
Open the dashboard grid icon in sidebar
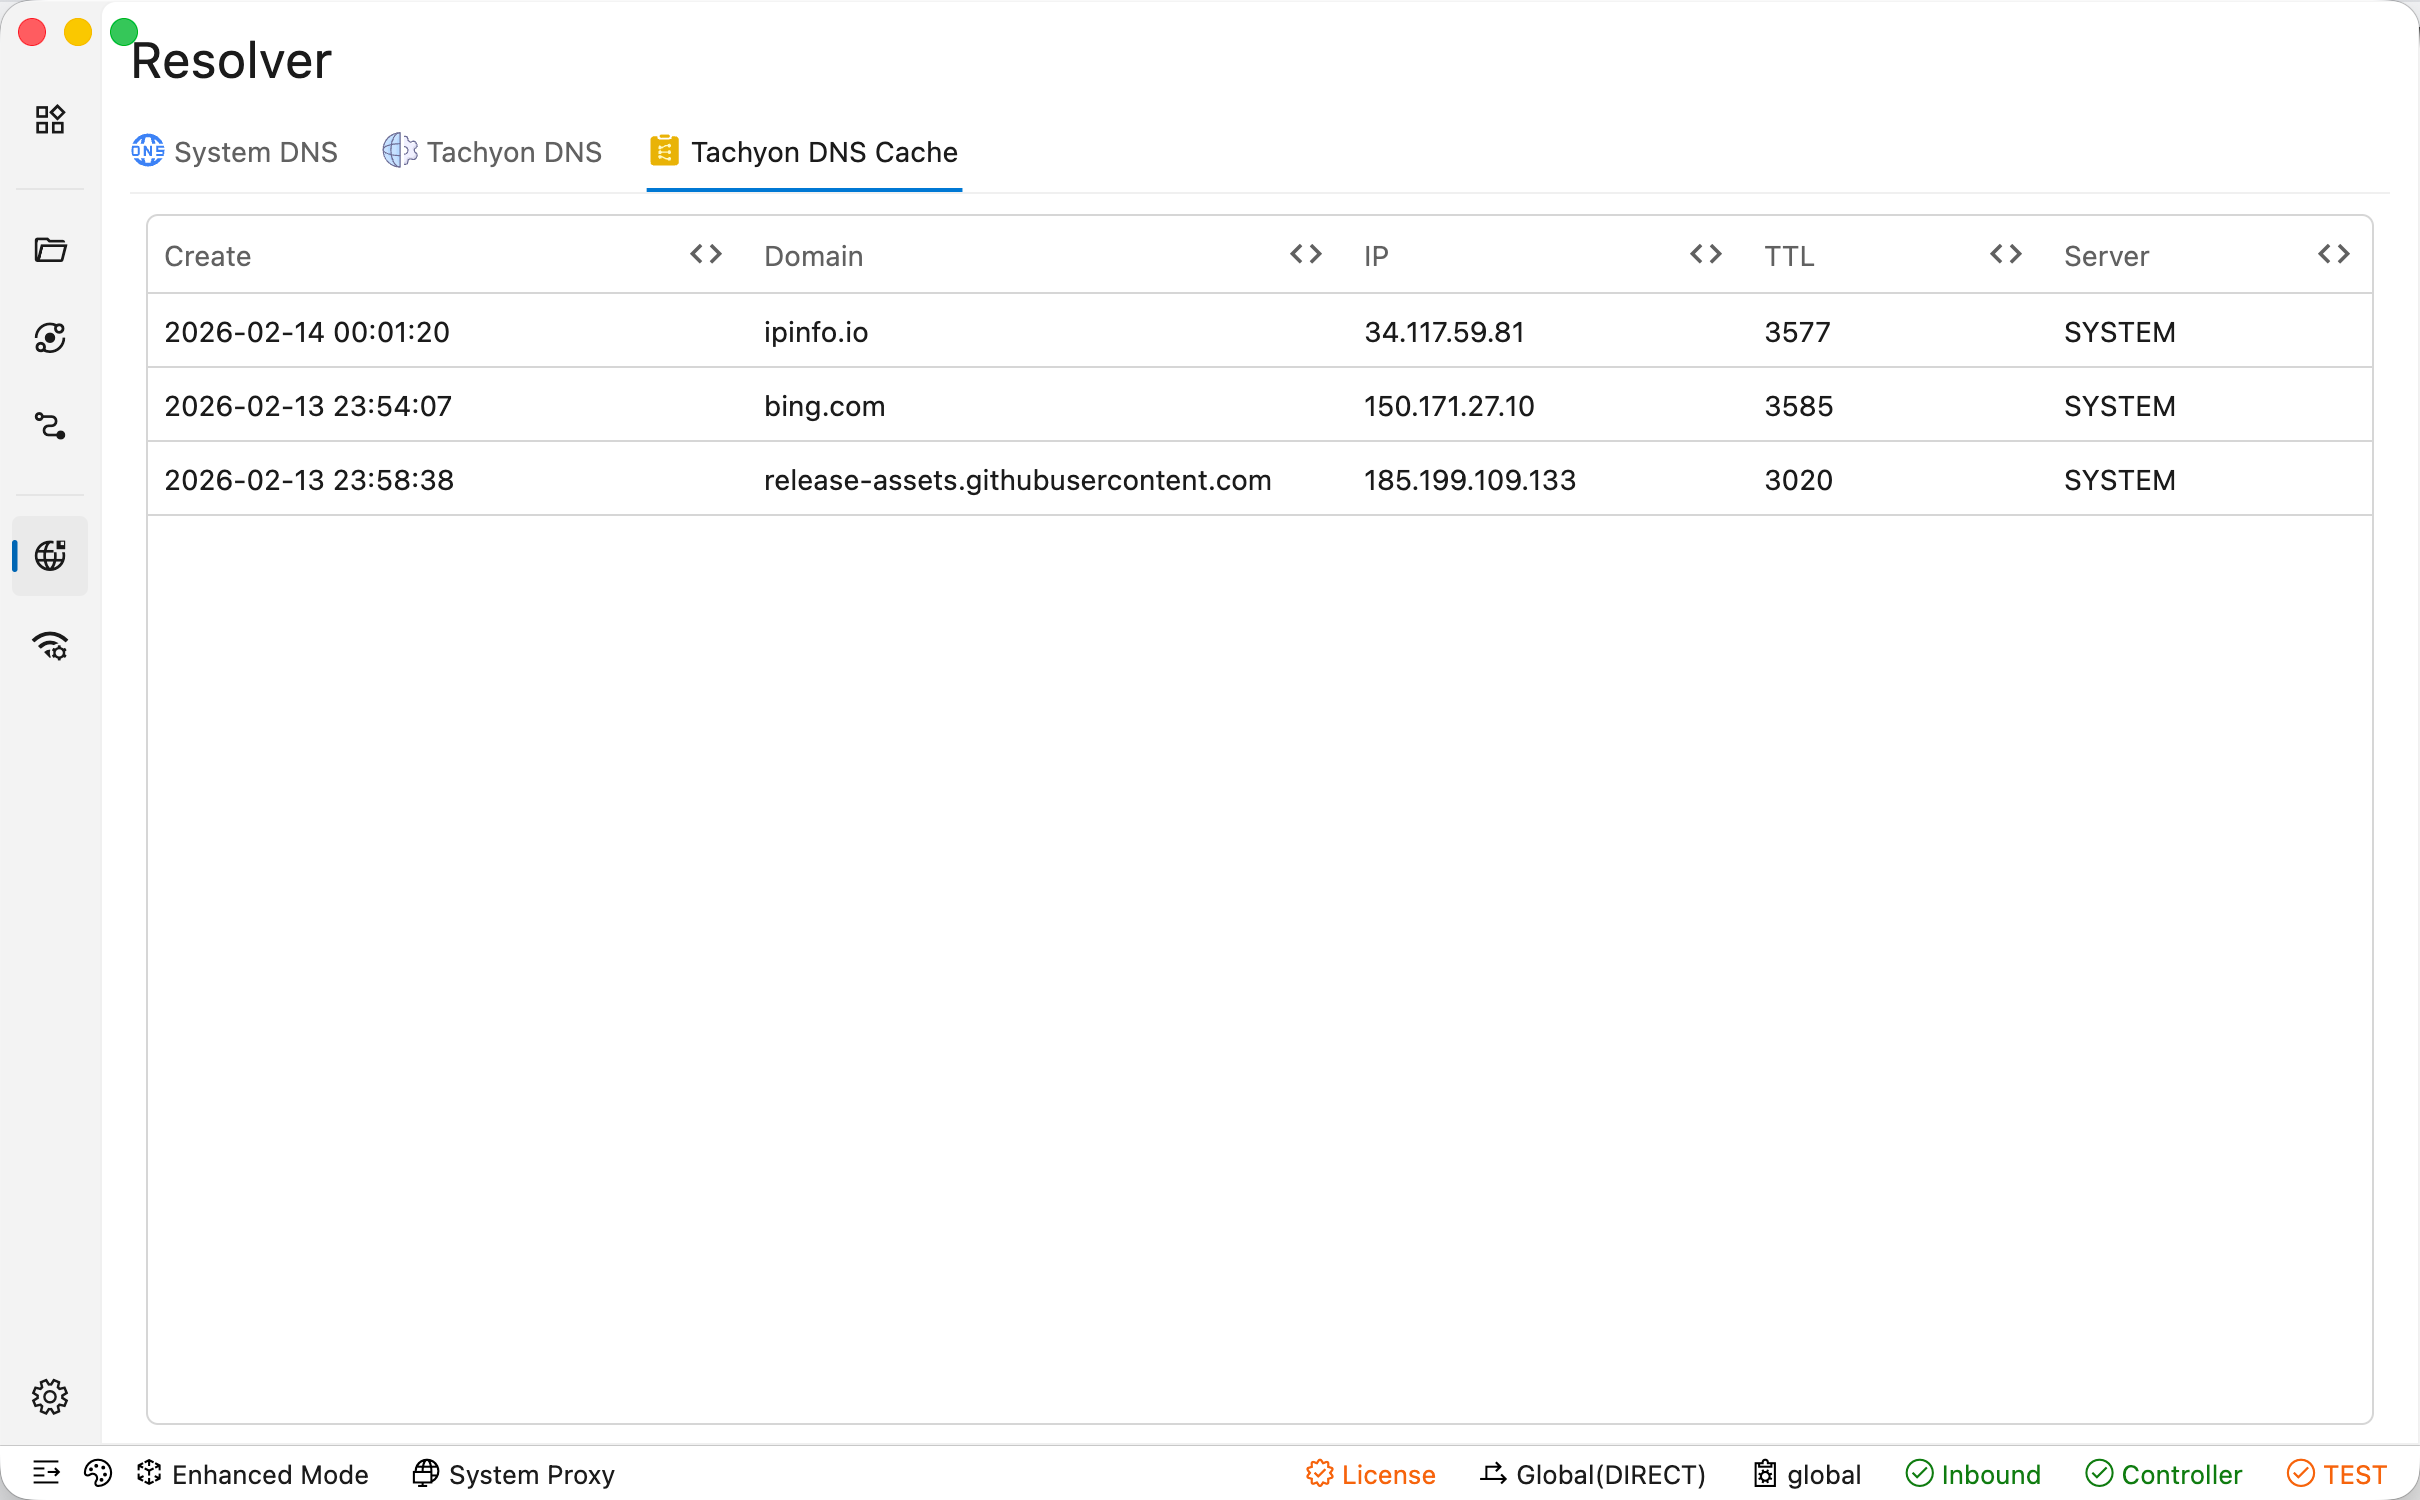(x=50, y=120)
